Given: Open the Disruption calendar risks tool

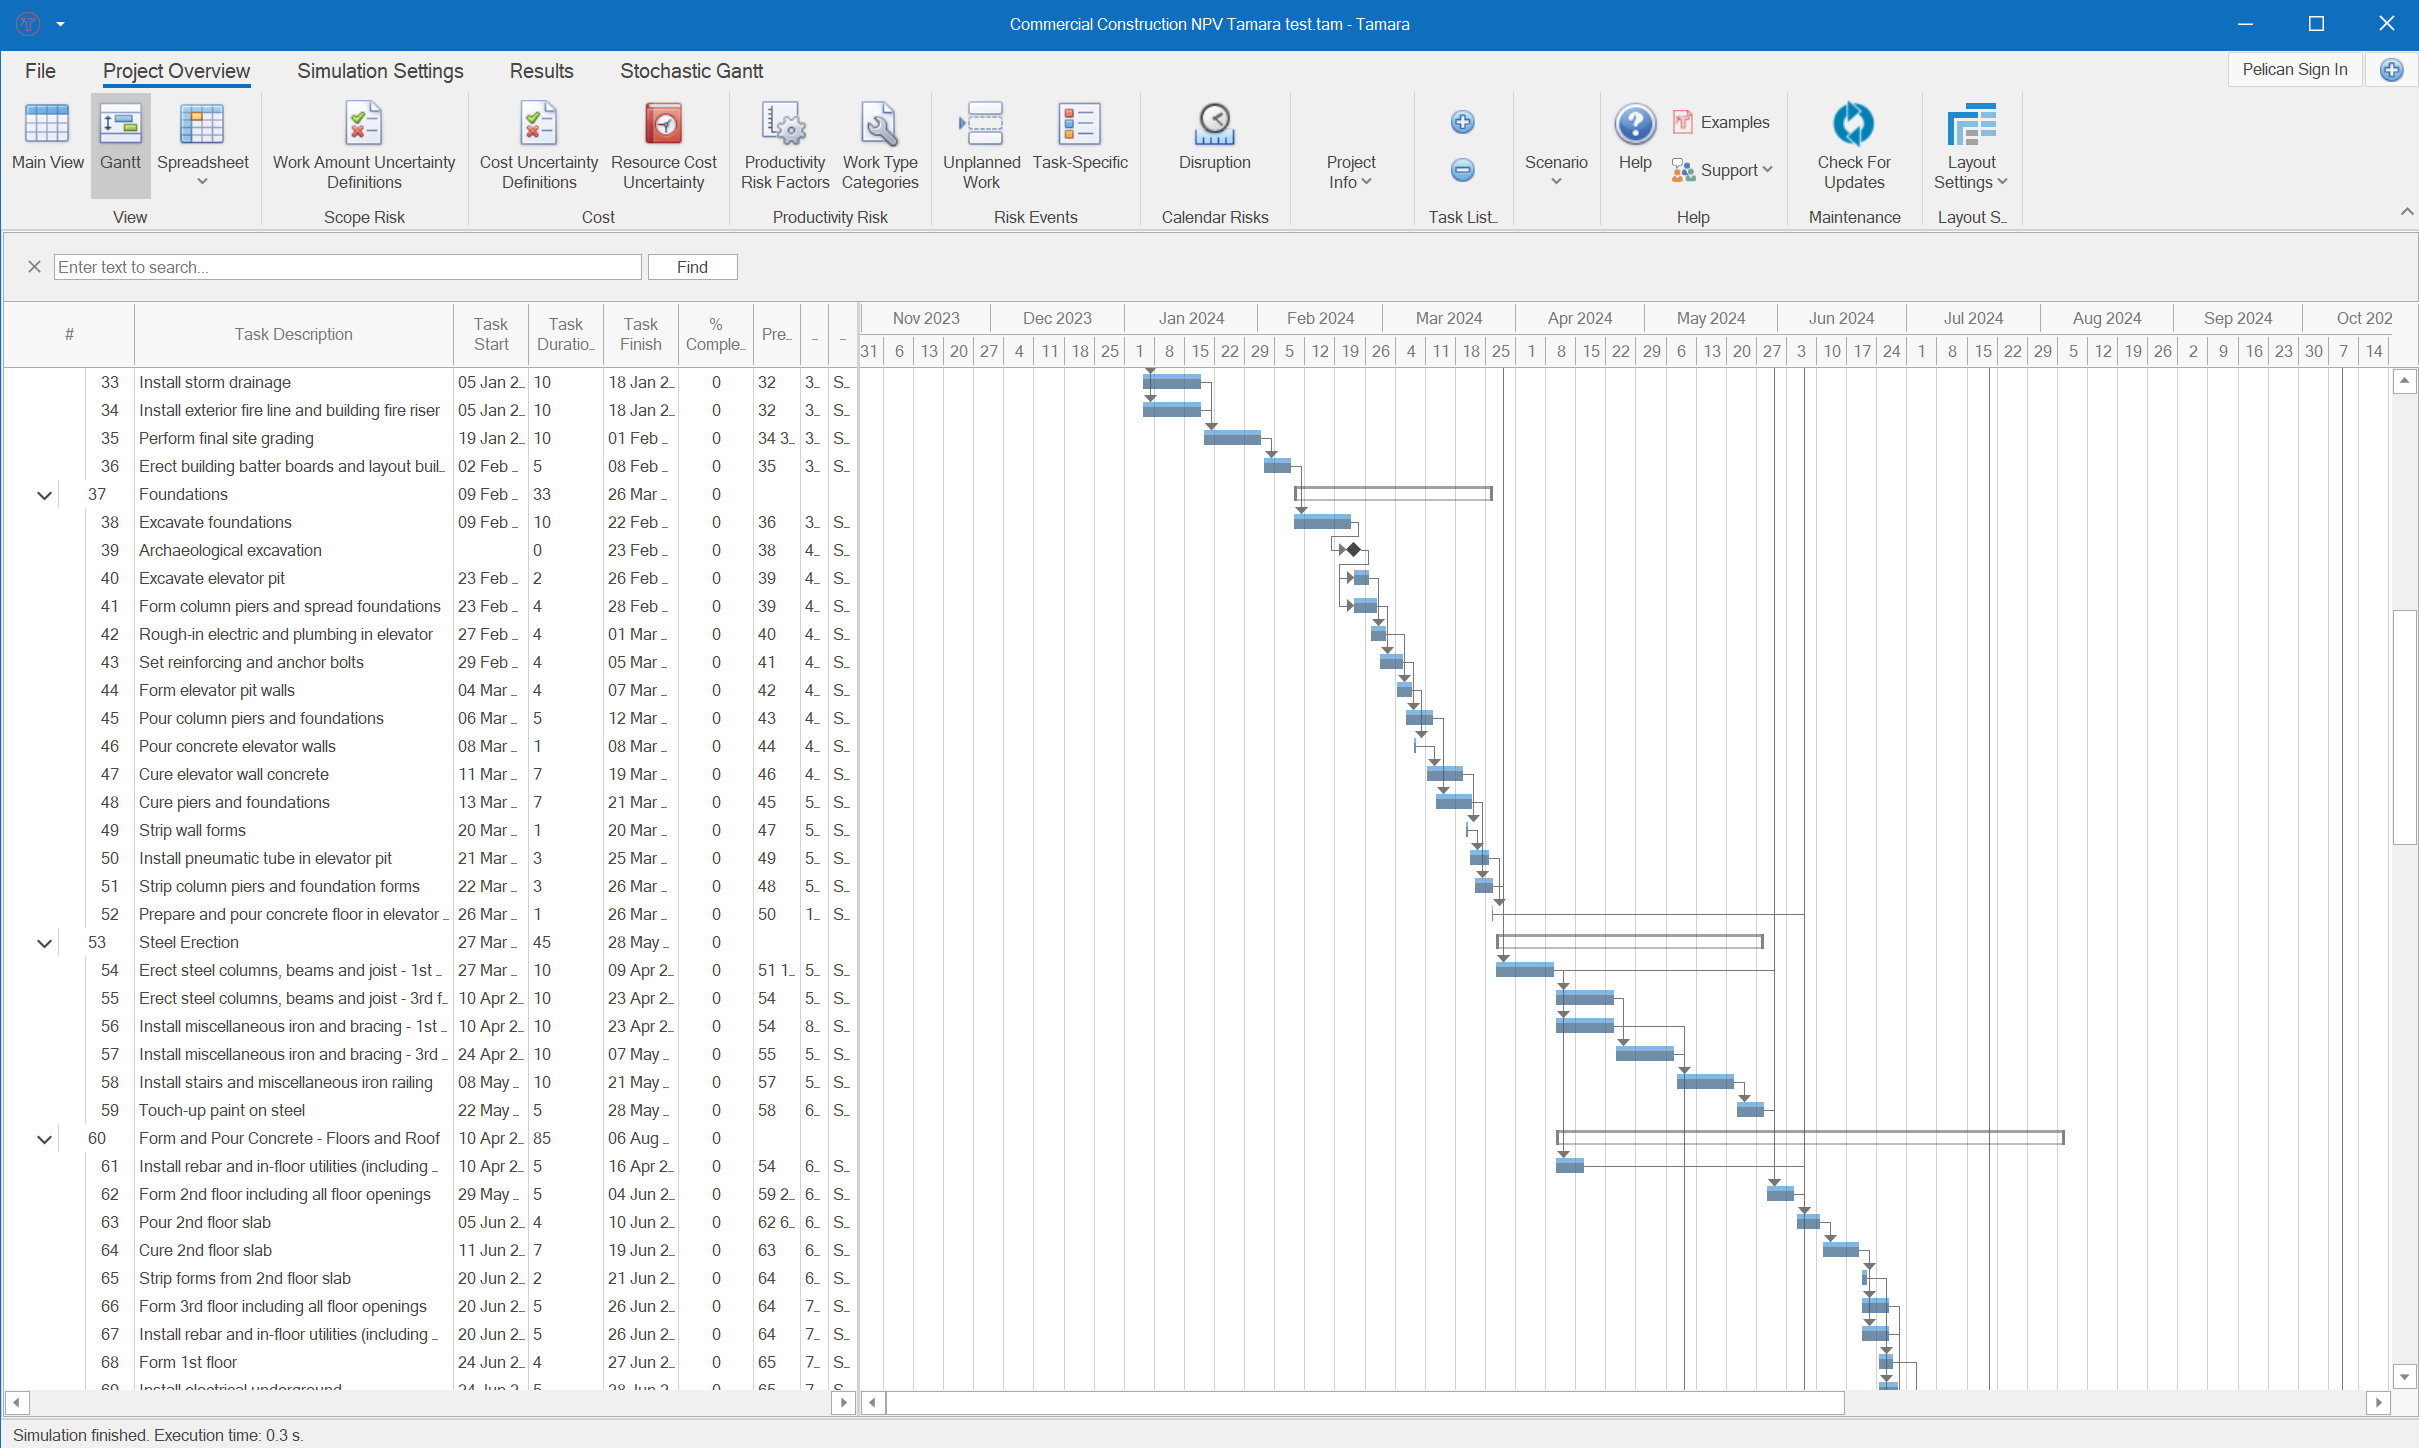Looking at the screenshot, I should pyautogui.click(x=1214, y=140).
